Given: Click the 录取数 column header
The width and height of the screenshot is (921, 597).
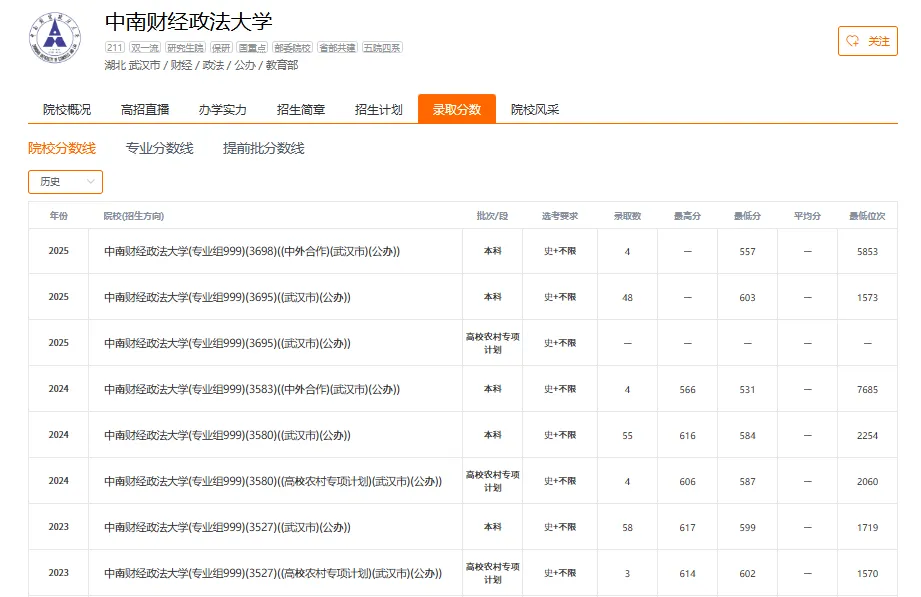Looking at the screenshot, I should 627,216.
